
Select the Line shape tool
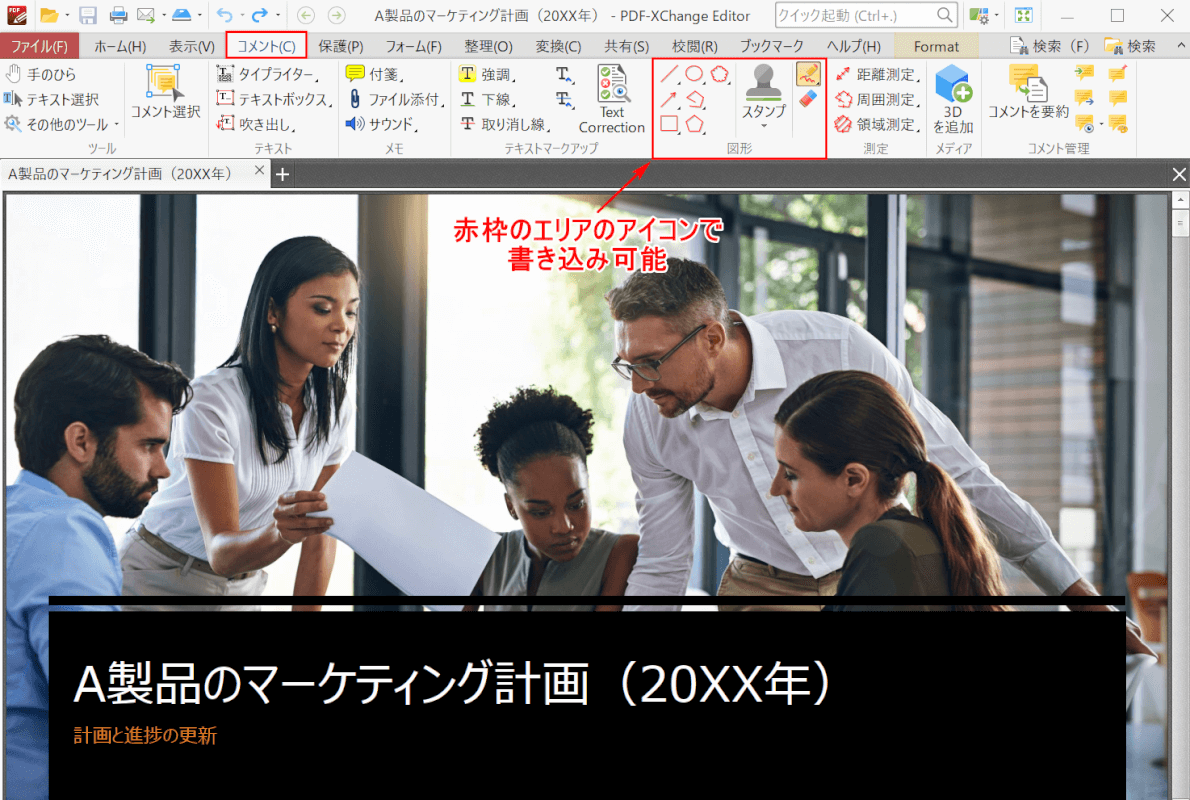669,74
